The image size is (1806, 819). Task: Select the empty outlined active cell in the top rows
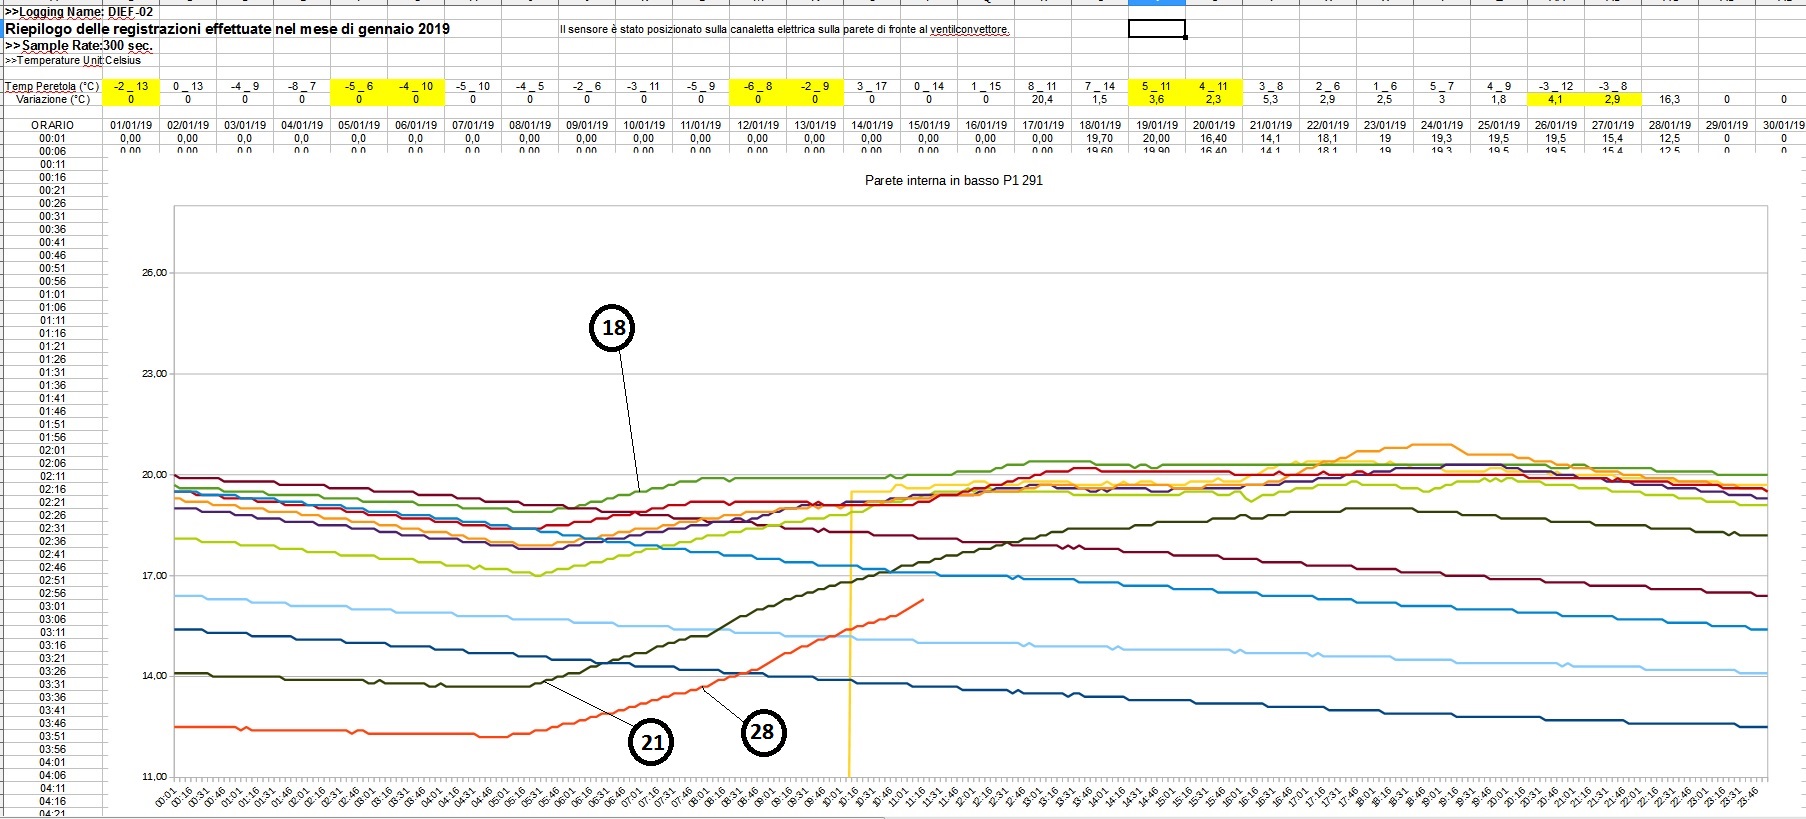(x=1156, y=29)
